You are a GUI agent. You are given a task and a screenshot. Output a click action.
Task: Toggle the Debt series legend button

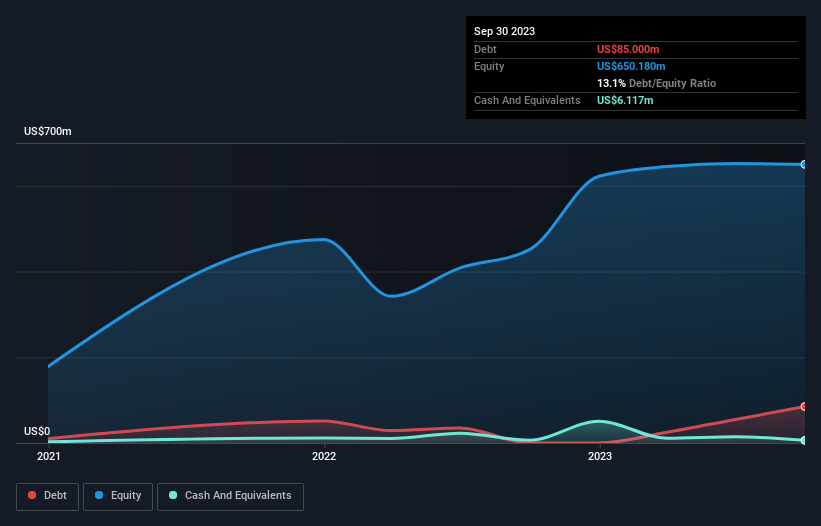click(x=48, y=496)
